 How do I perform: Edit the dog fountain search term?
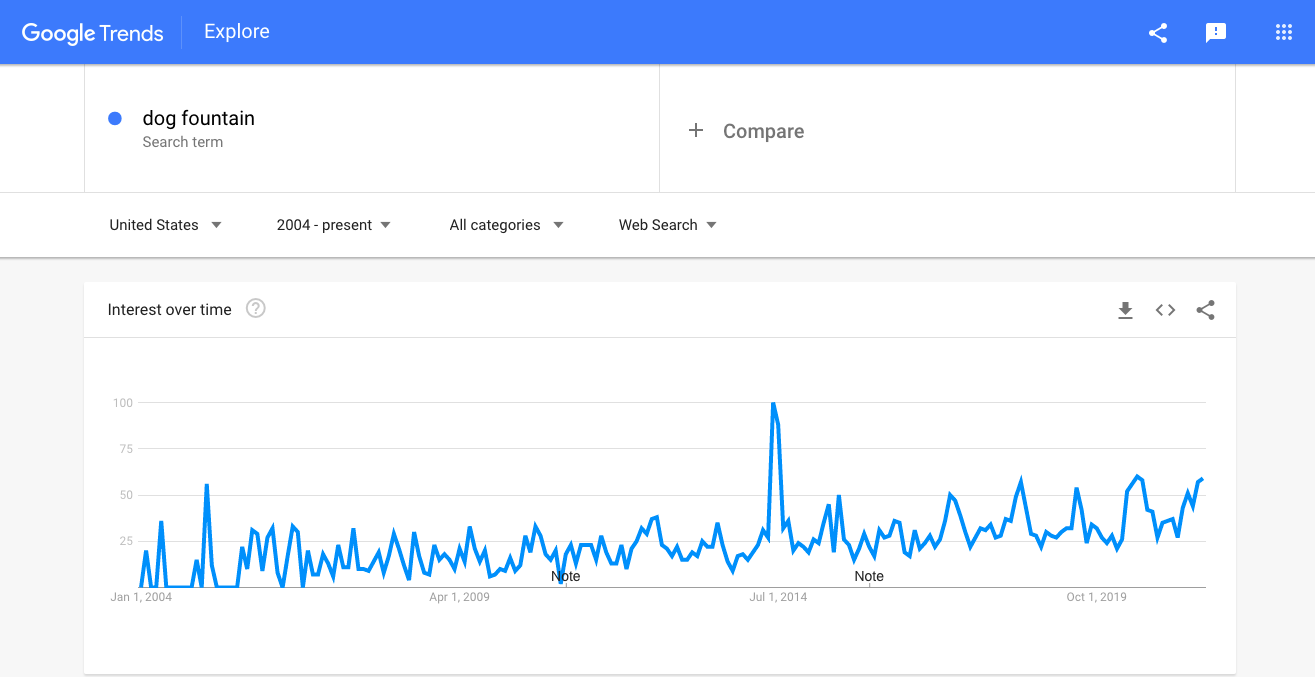[x=198, y=118]
